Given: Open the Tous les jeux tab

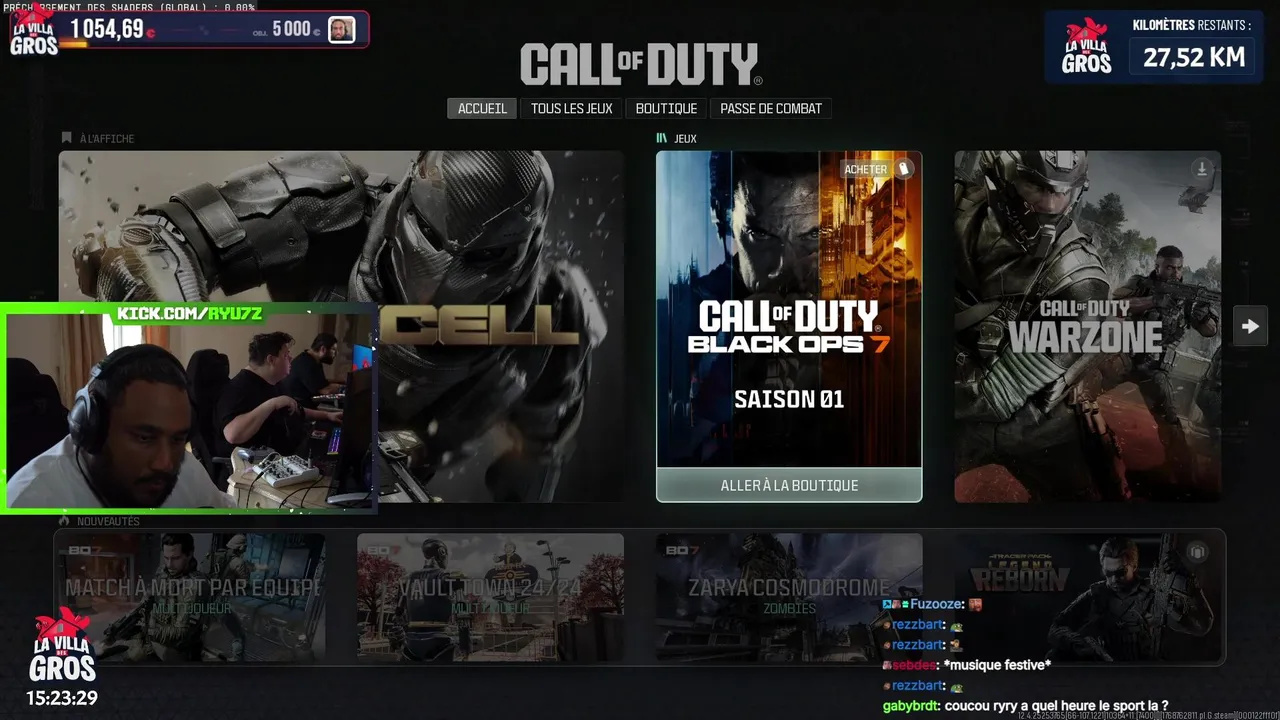Looking at the screenshot, I should coord(572,108).
